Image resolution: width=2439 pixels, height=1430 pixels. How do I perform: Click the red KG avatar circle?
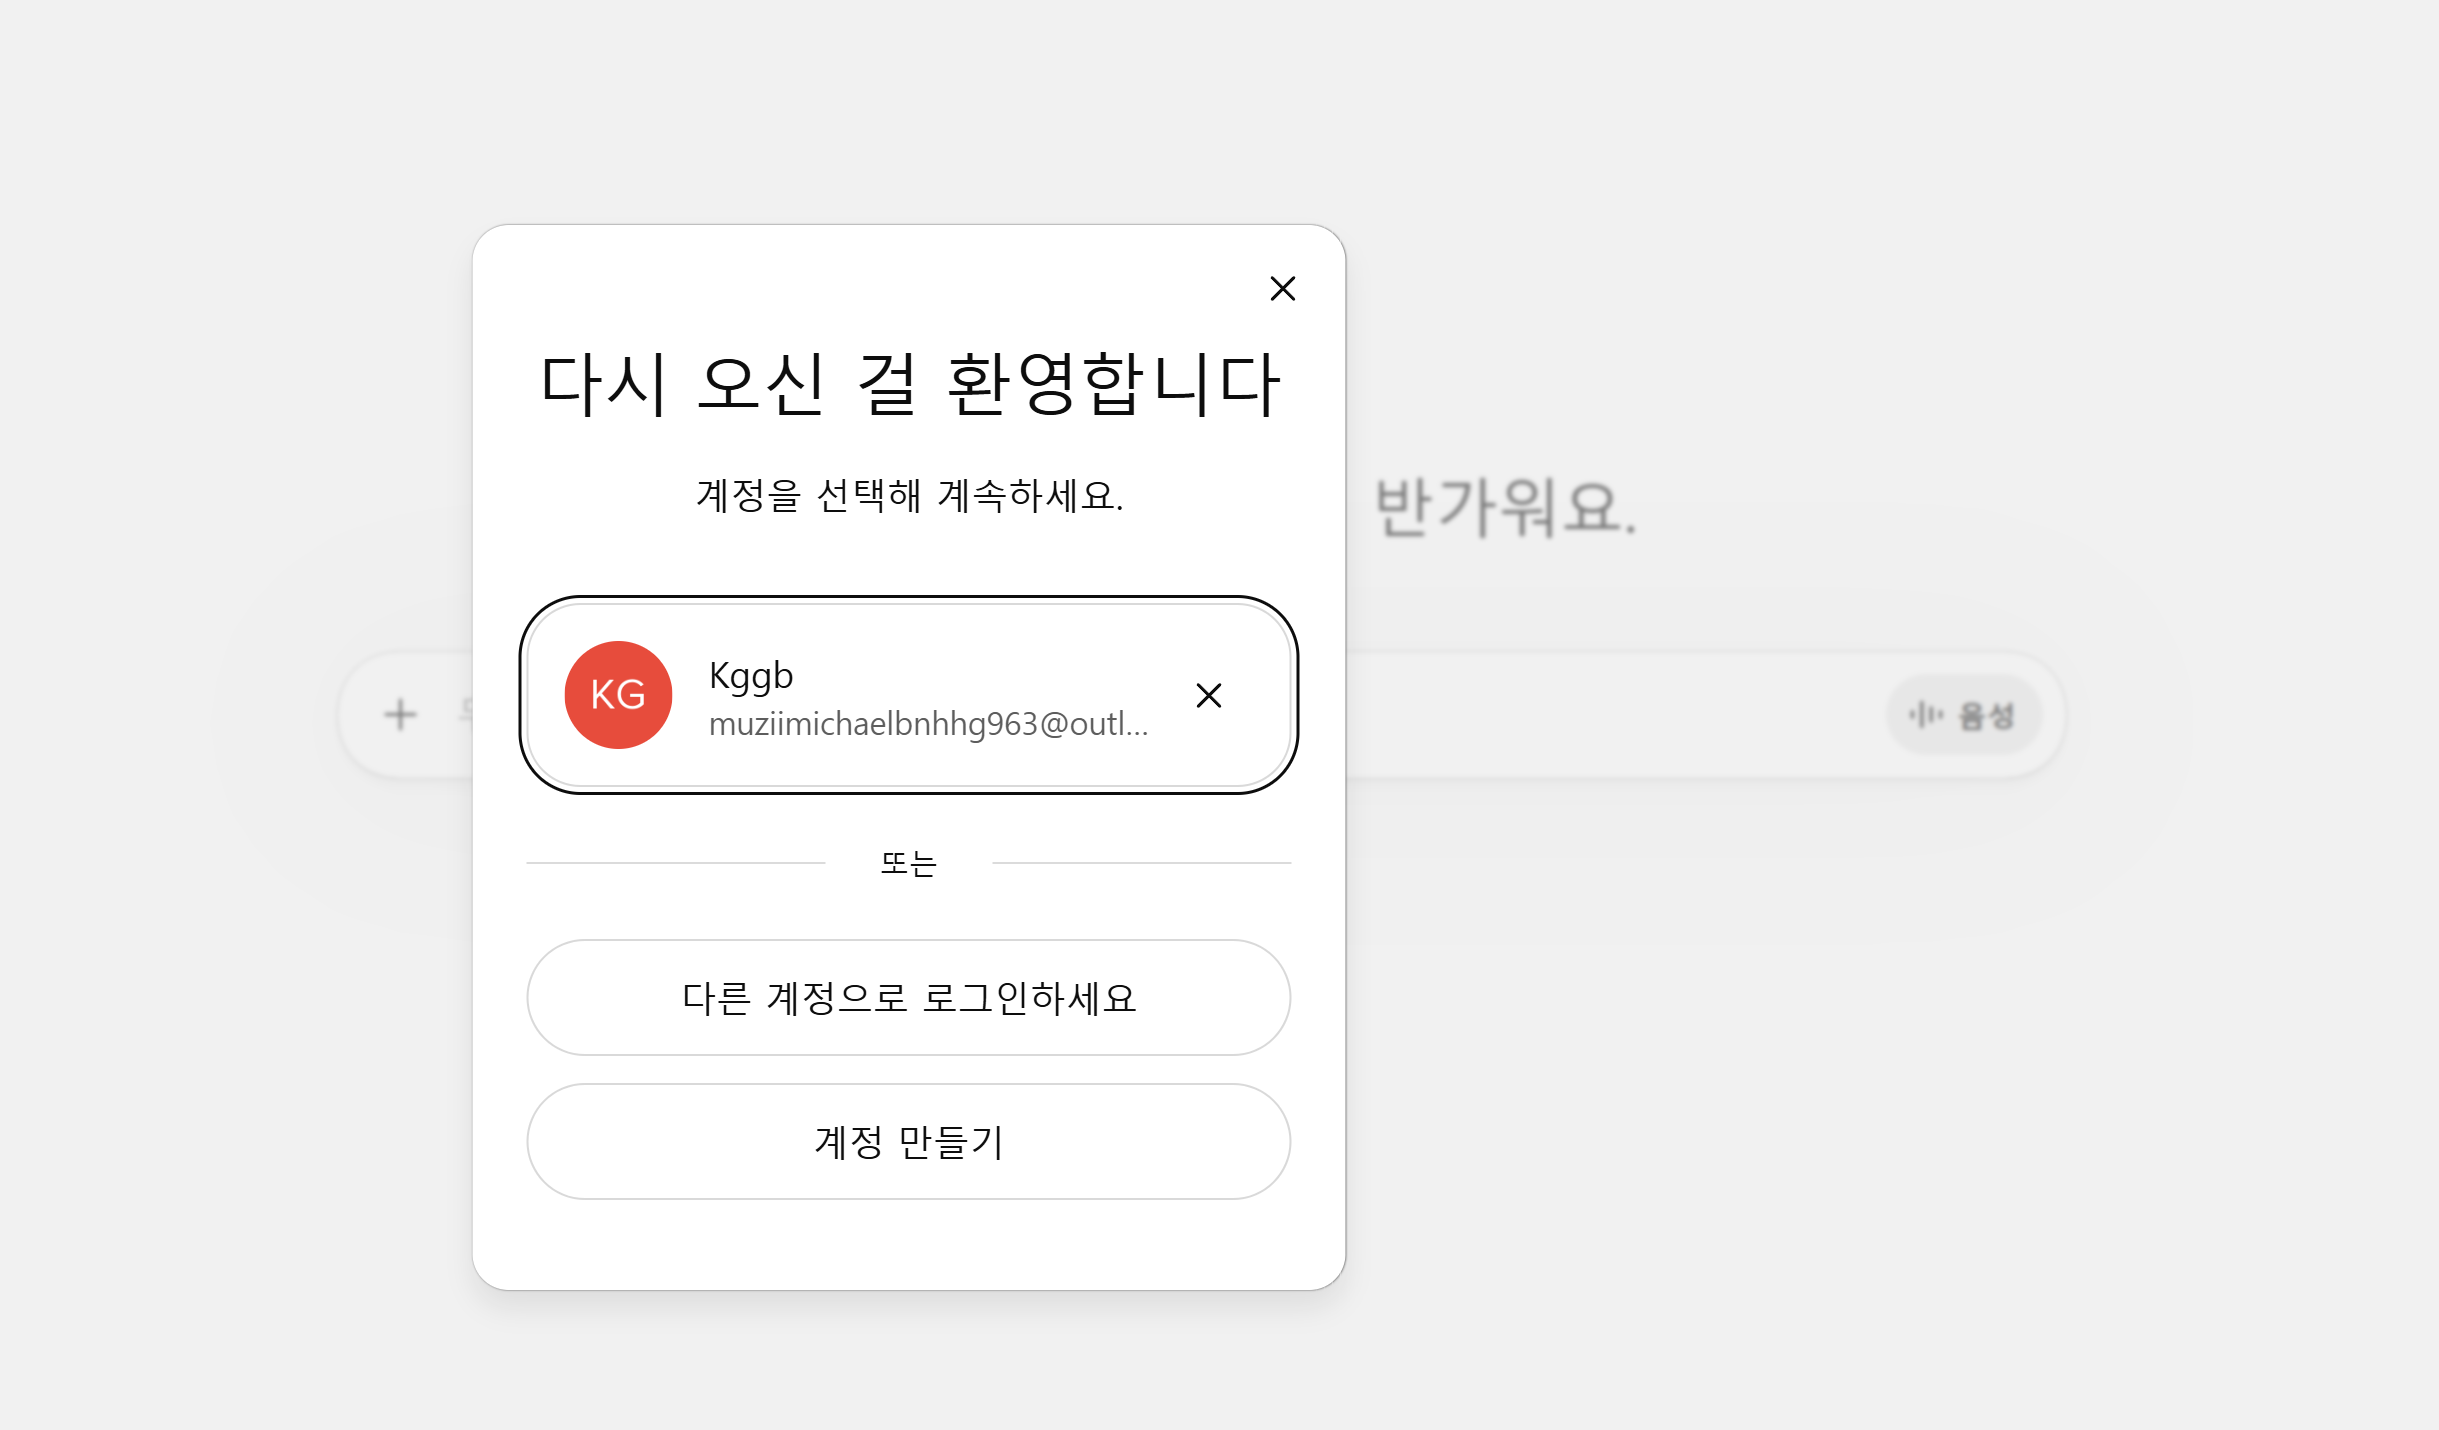[618, 695]
